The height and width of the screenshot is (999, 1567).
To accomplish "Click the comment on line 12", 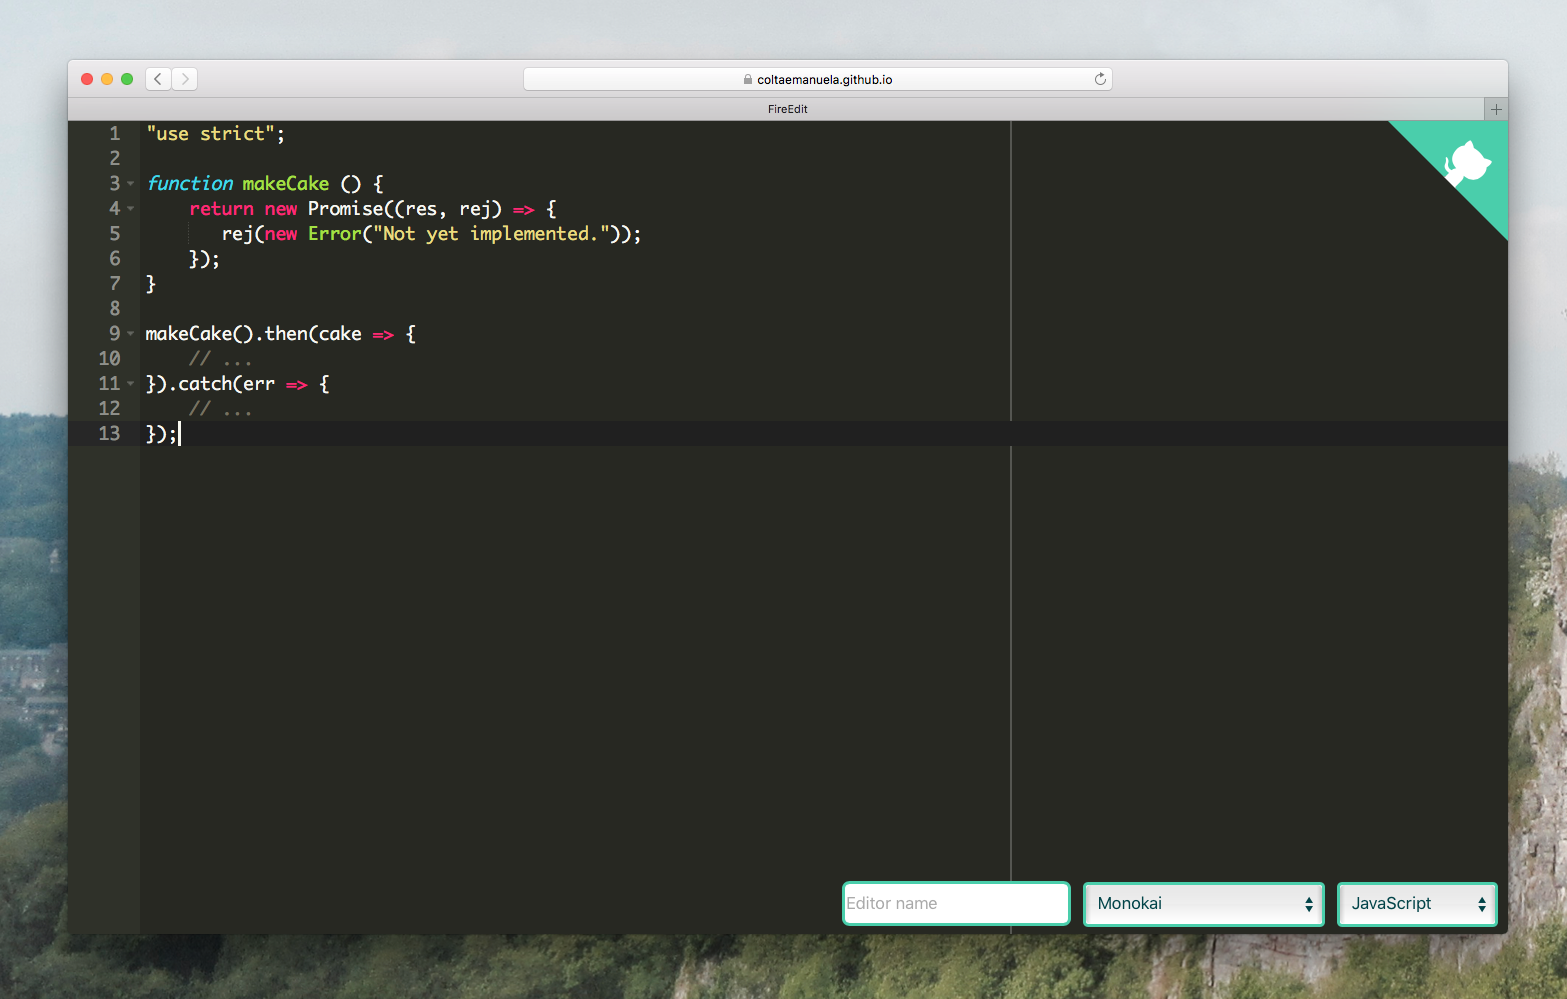I will pyautogui.click(x=220, y=409).
